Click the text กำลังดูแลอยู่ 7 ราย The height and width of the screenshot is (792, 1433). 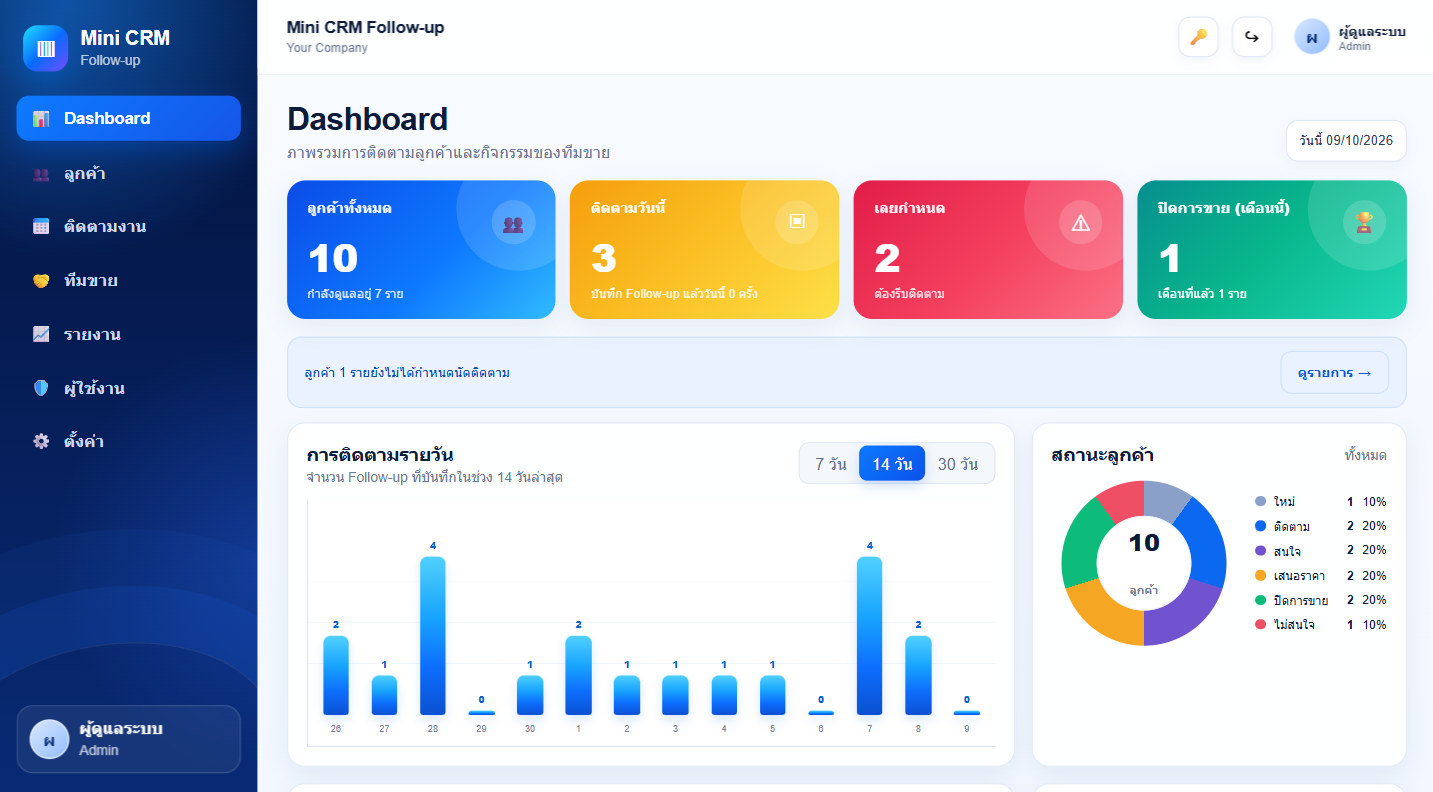(355, 294)
